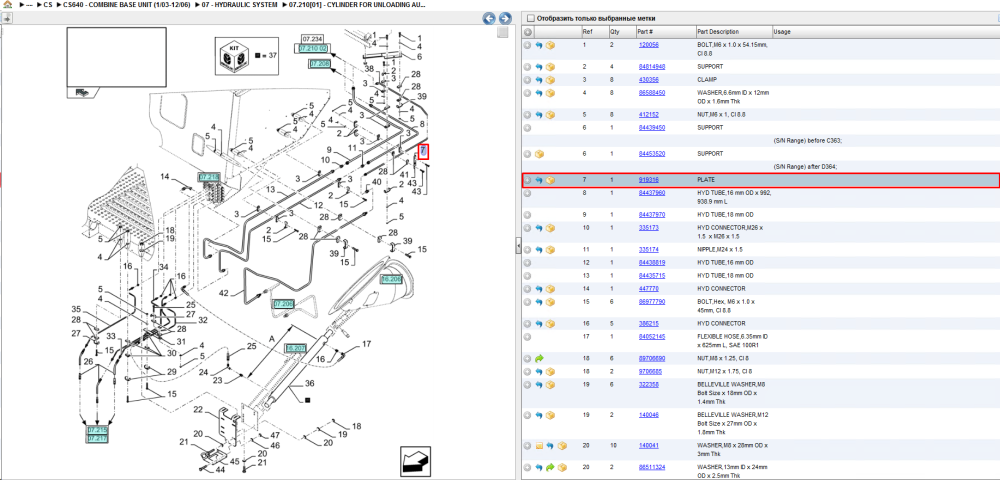Click box icon in SUPPORT 84453520 row

[x=539, y=154]
